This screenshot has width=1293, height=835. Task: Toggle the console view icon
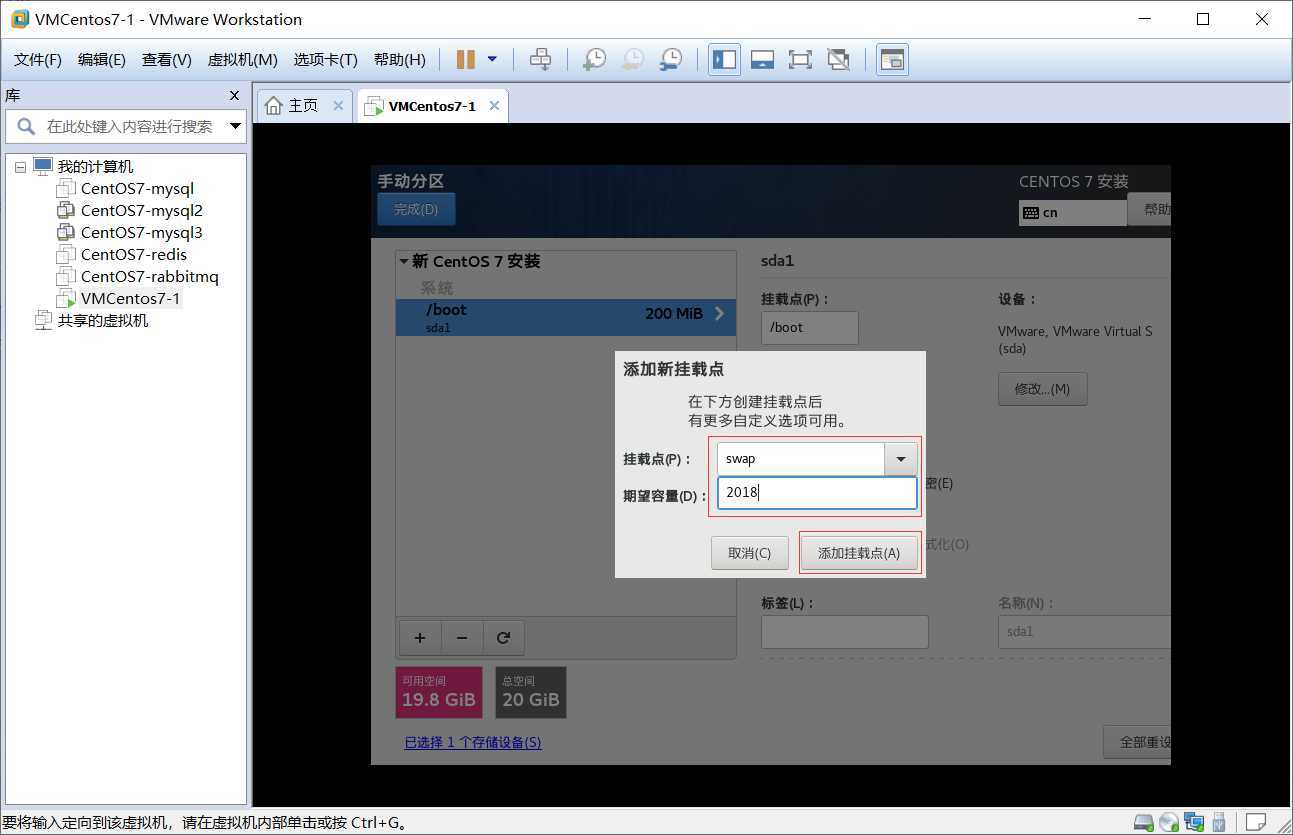[892, 60]
